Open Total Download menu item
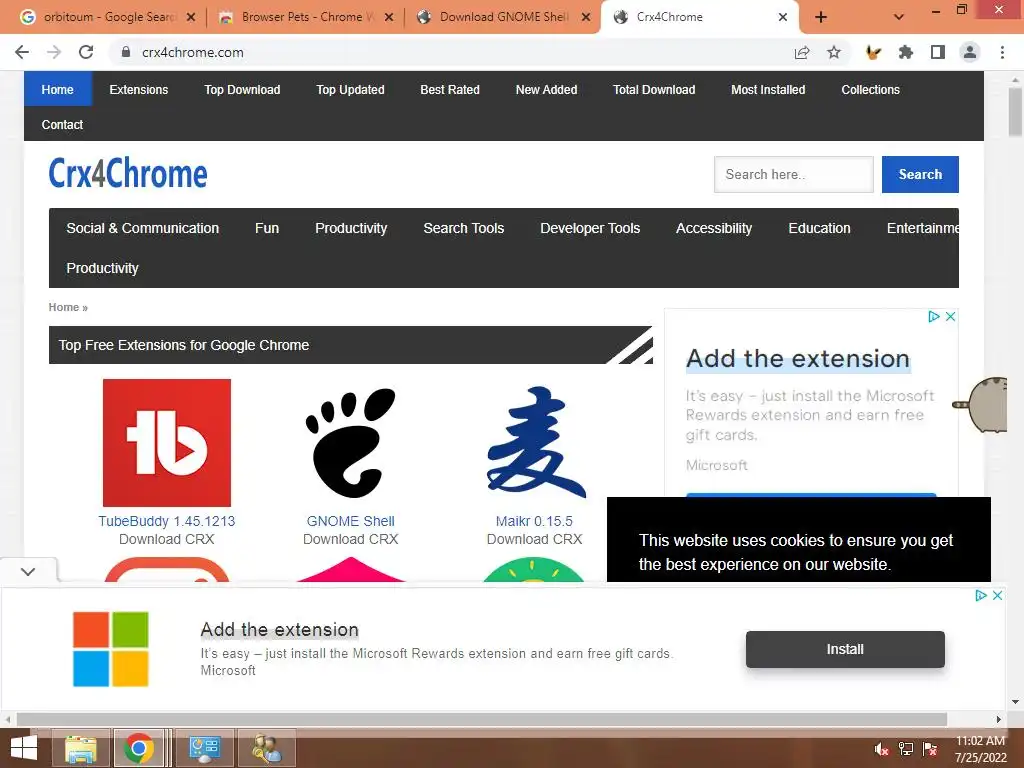Screen dimensions: 1024x768 click(654, 89)
